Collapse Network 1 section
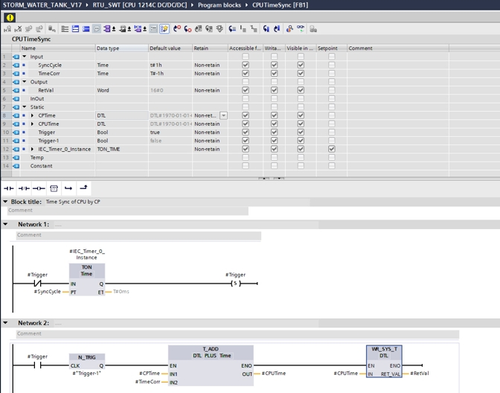Screen dimensions: 500x393 (x=5, y=224)
